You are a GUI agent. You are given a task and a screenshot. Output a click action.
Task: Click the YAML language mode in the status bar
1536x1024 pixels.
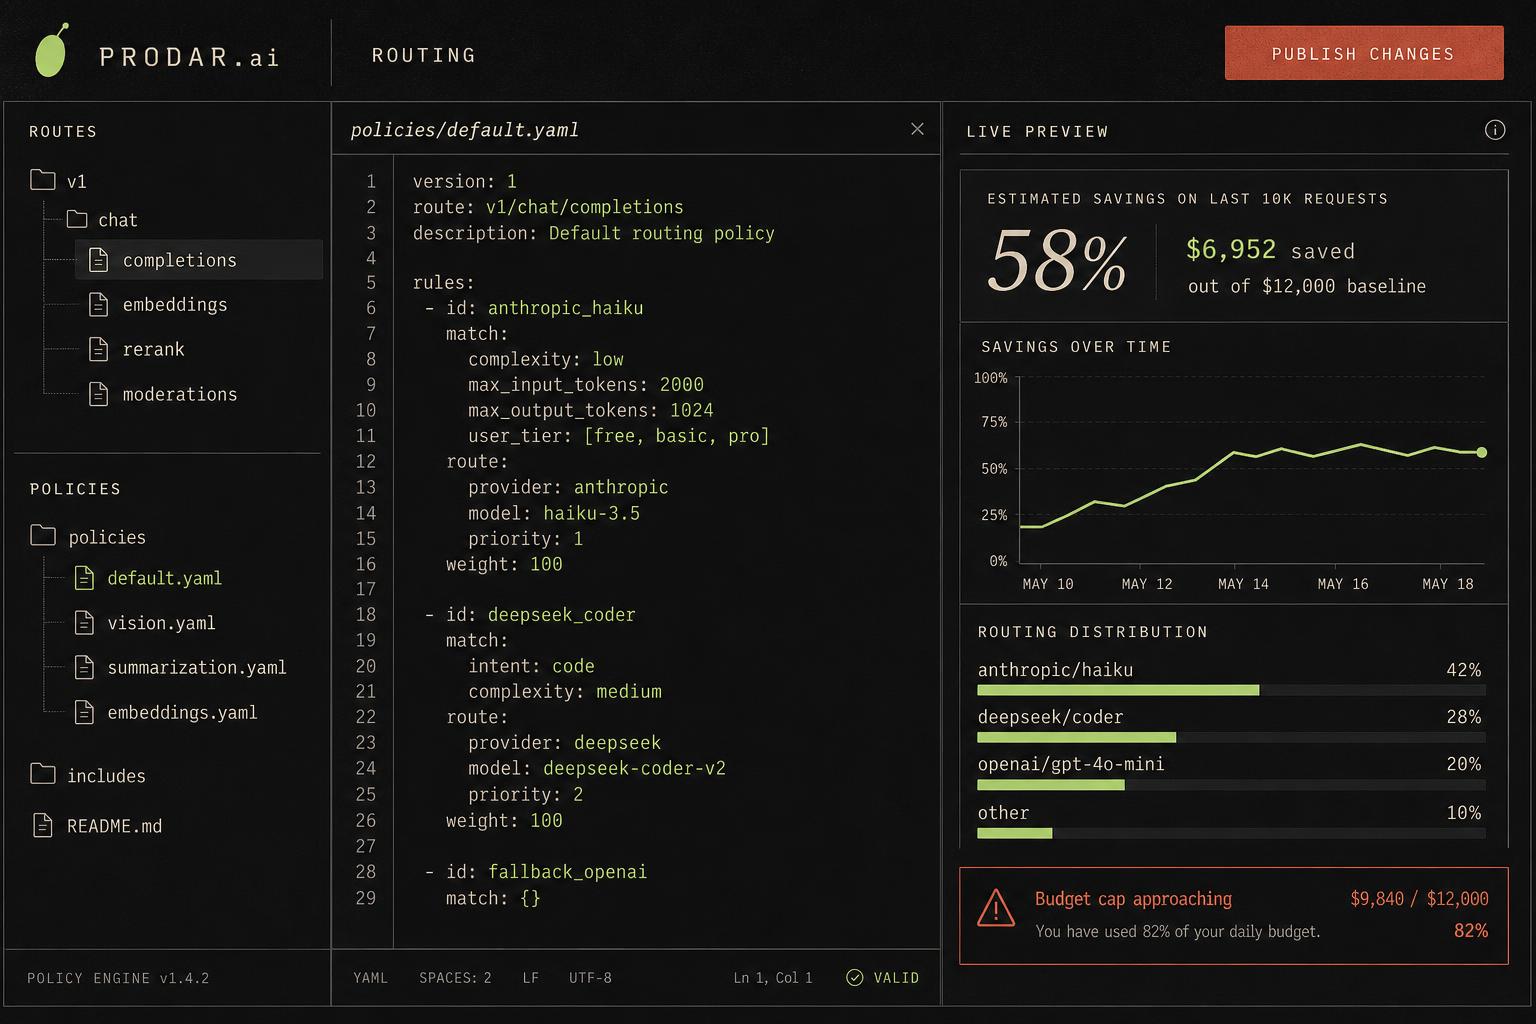pos(370,978)
